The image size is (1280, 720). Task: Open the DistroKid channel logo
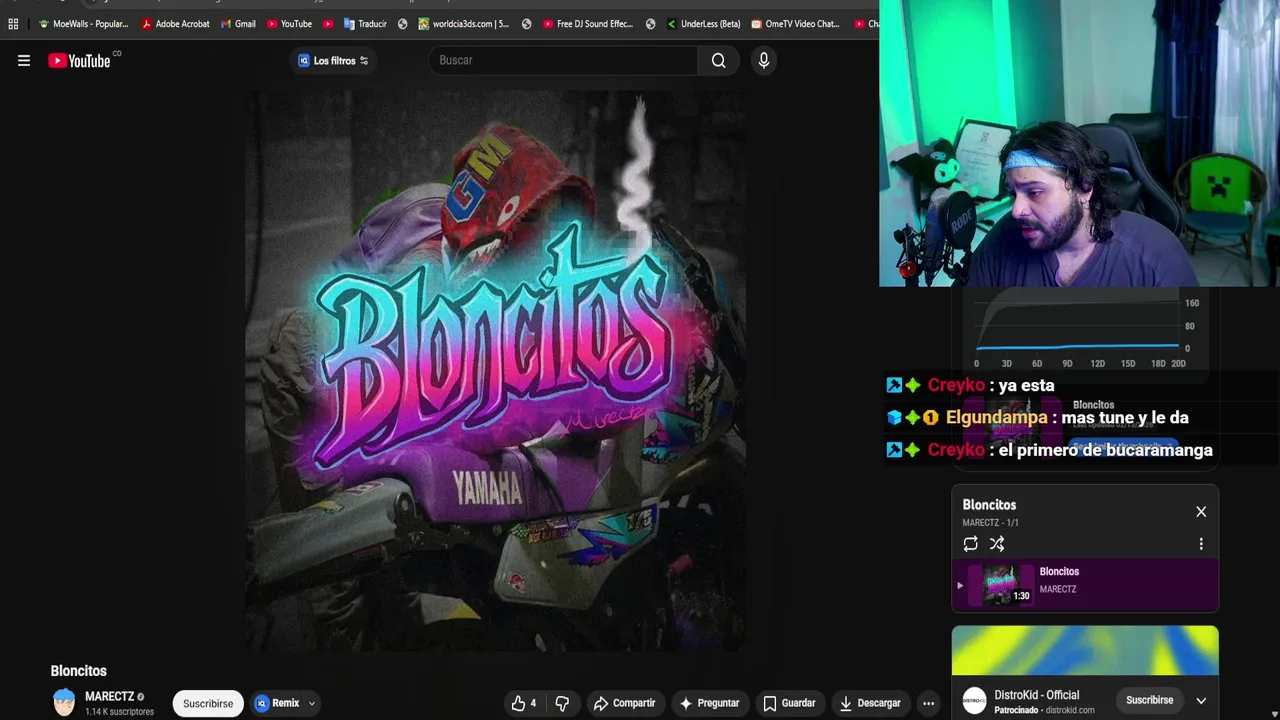click(974, 701)
